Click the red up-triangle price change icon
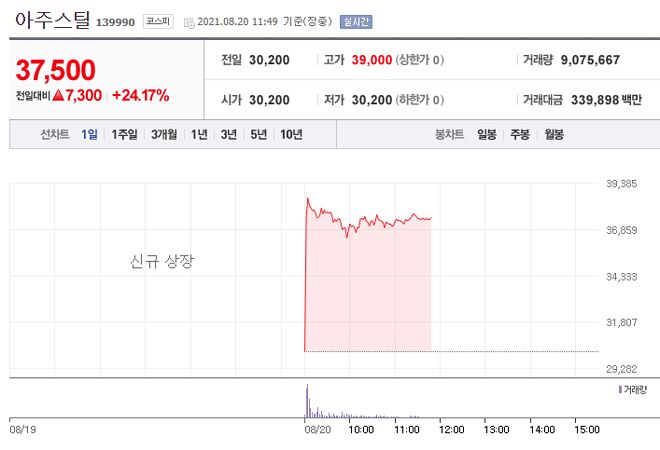The image size is (660, 450). click(58, 95)
